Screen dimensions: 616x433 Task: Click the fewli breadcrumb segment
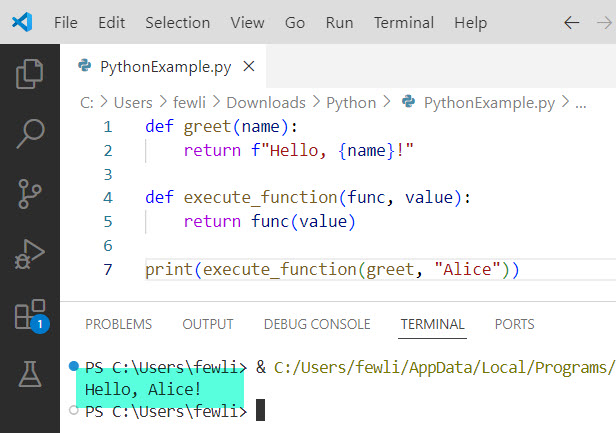tap(189, 103)
